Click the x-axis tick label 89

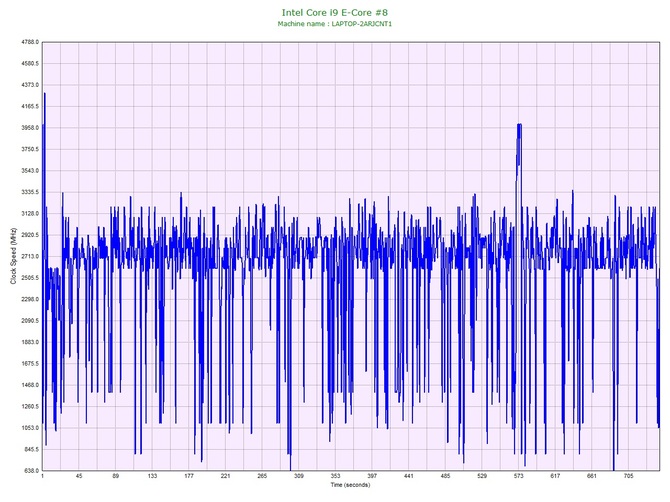tap(116, 476)
